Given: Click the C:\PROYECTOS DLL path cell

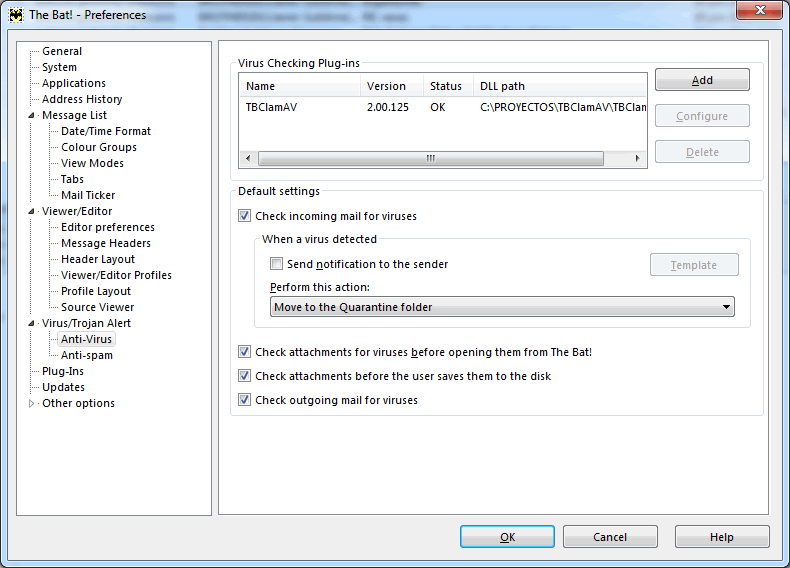Looking at the screenshot, I should 563,107.
